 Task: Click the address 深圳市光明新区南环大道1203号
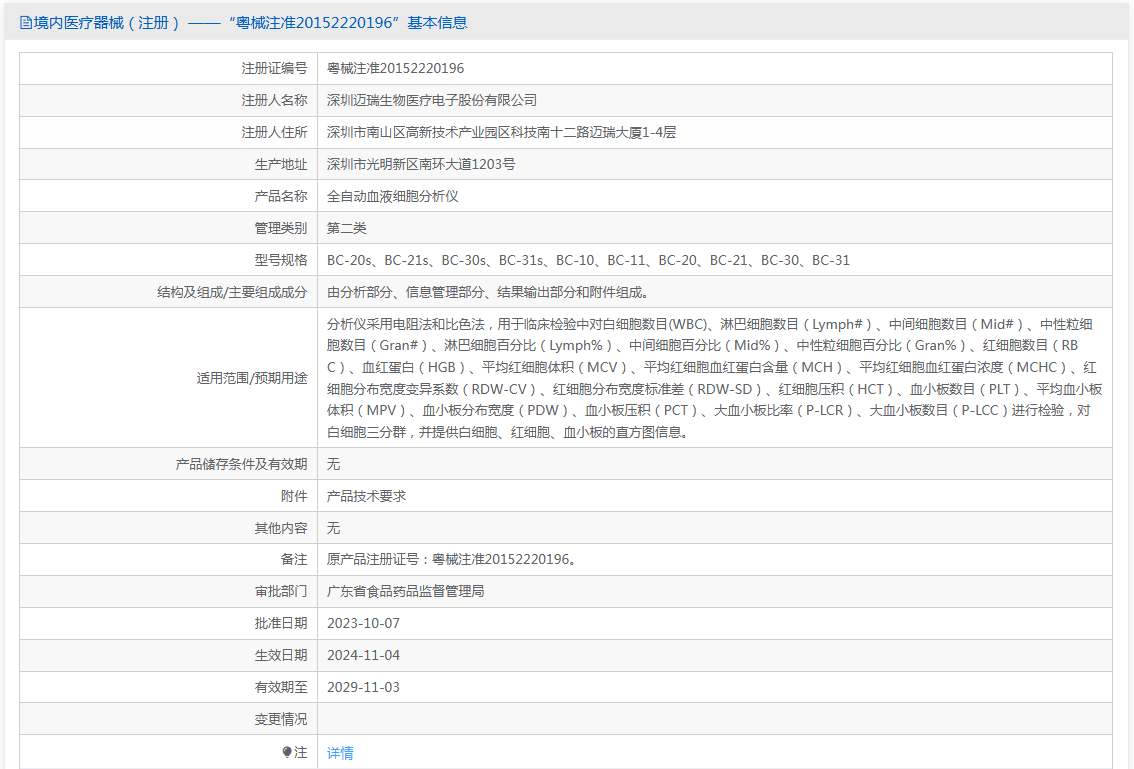click(x=421, y=164)
